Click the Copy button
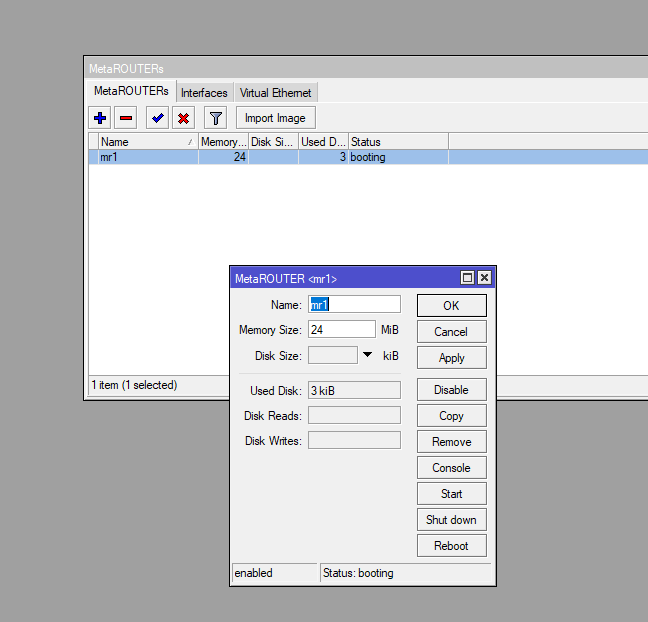The image size is (648, 622). [x=451, y=416]
